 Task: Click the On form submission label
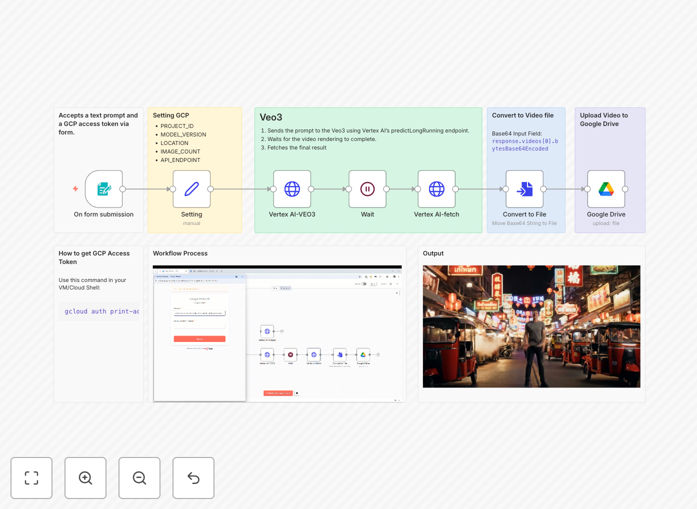(x=104, y=214)
